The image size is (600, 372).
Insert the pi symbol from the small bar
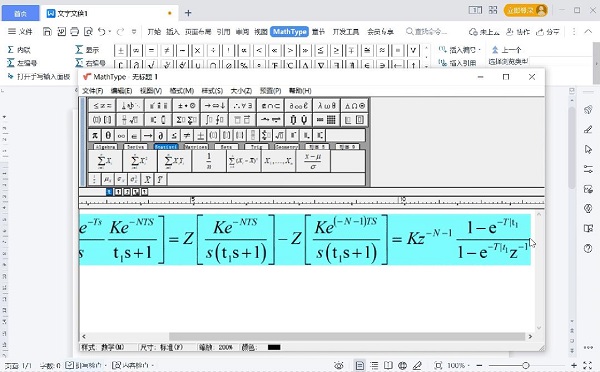95,135
